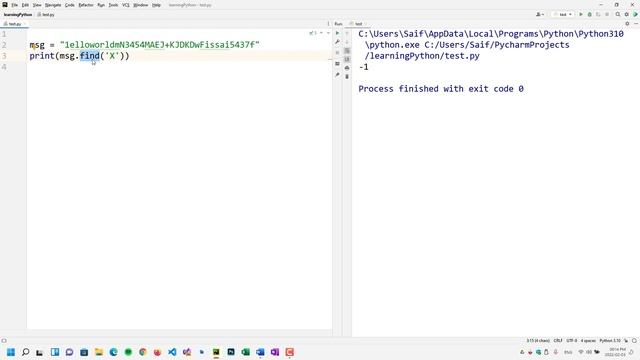Click Run with Coverage icon in toolbar

pyautogui.click(x=598, y=14)
